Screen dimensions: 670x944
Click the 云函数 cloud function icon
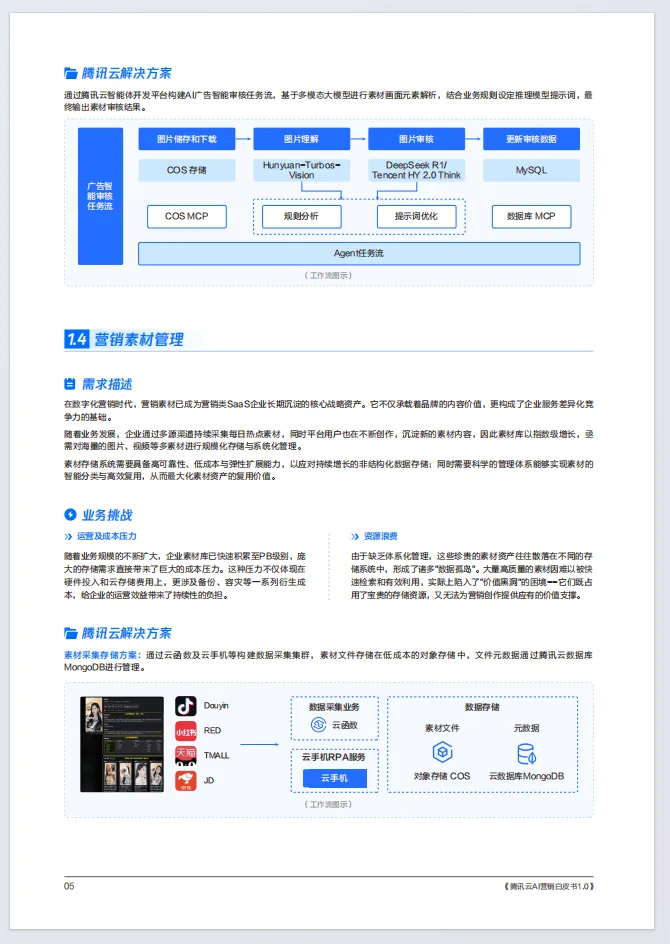(x=318, y=725)
